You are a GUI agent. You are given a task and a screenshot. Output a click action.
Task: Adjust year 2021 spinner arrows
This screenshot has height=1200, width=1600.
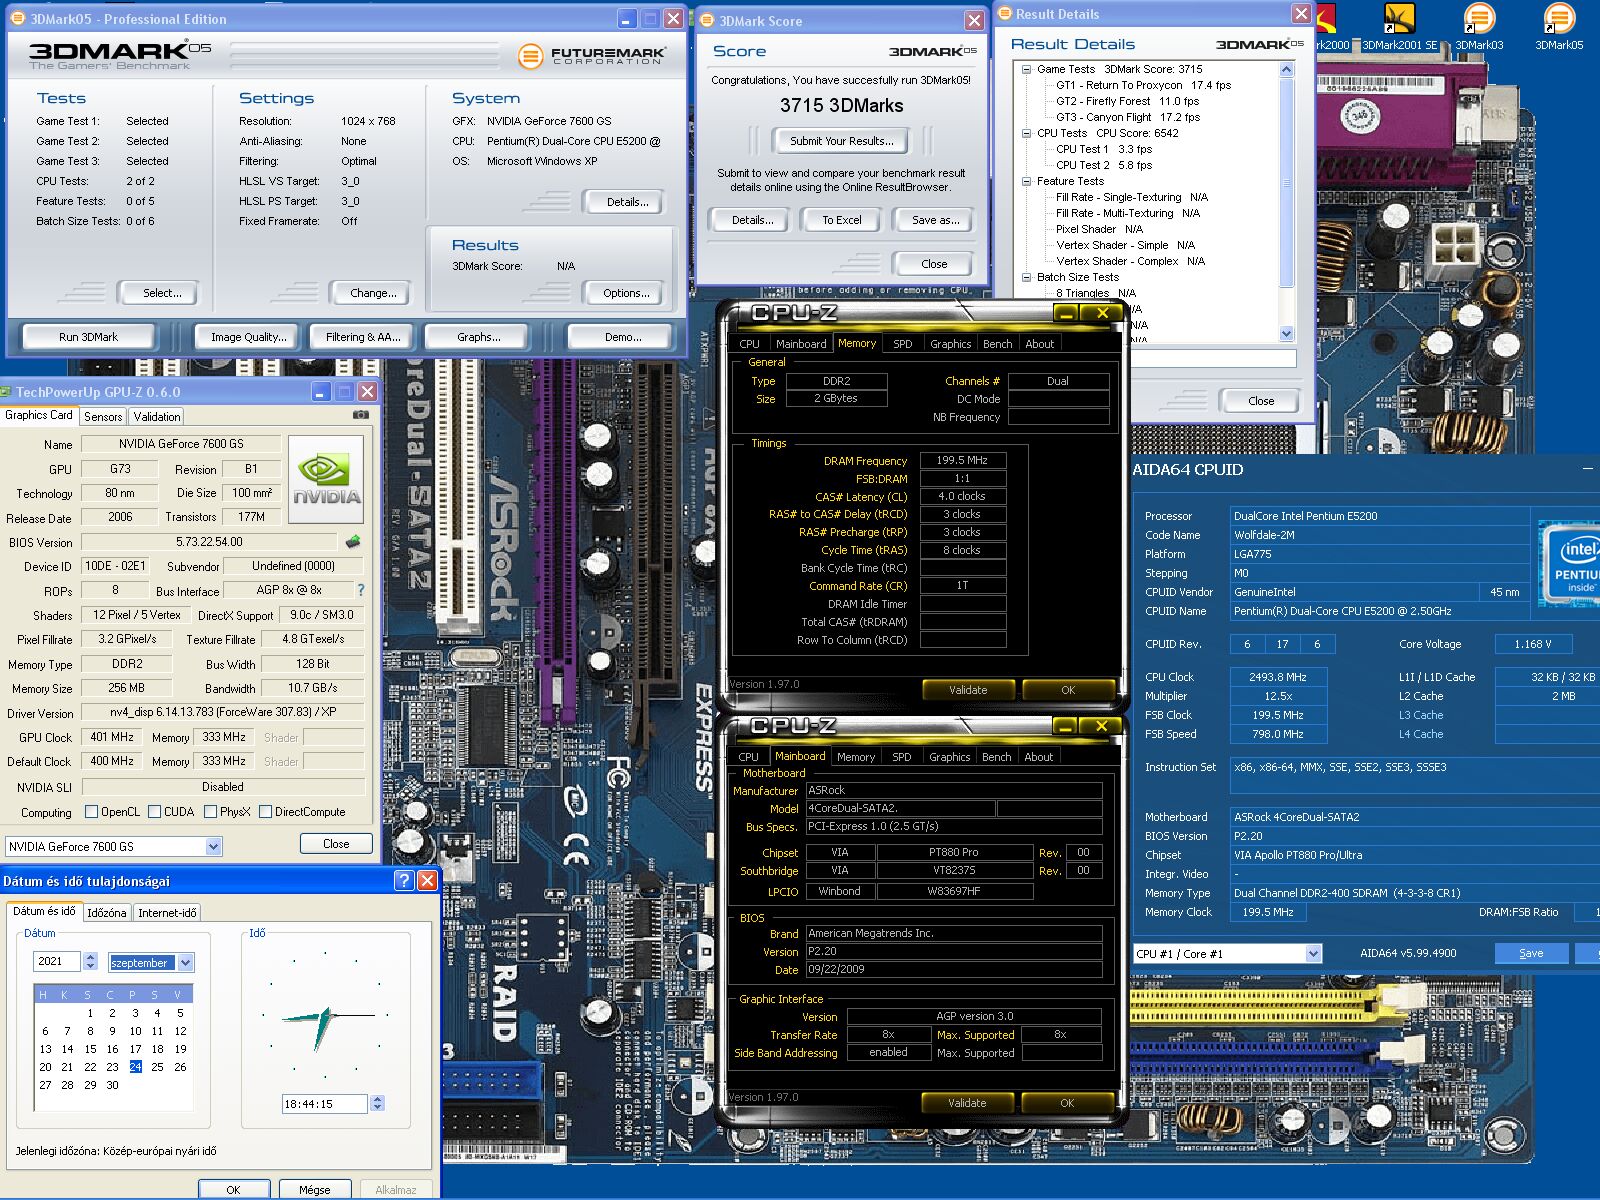coord(90,961)
